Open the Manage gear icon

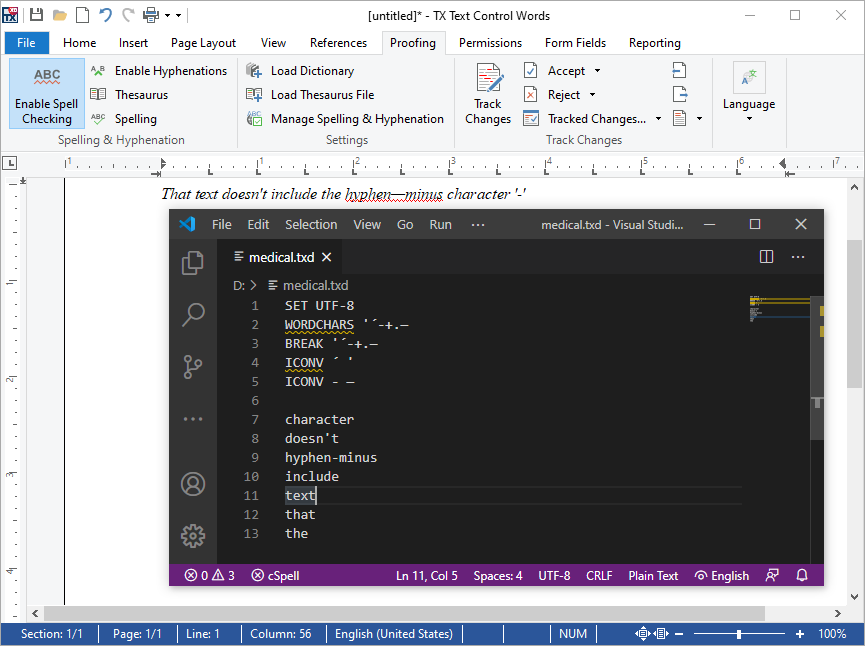(193, 536)
